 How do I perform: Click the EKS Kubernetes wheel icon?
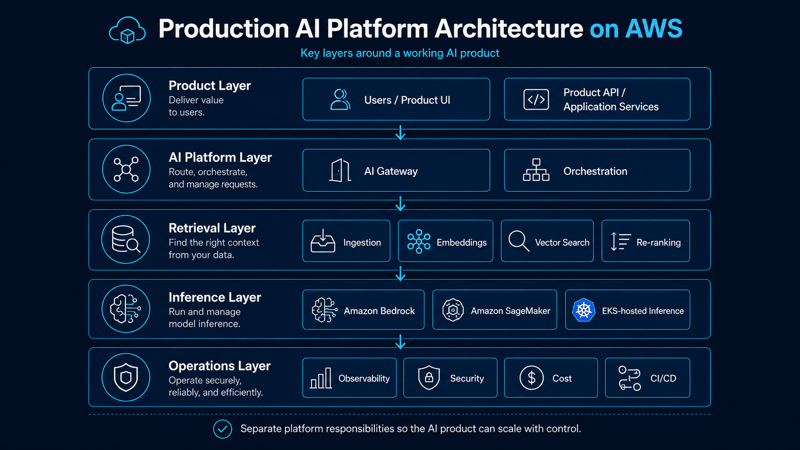[583, 310]
